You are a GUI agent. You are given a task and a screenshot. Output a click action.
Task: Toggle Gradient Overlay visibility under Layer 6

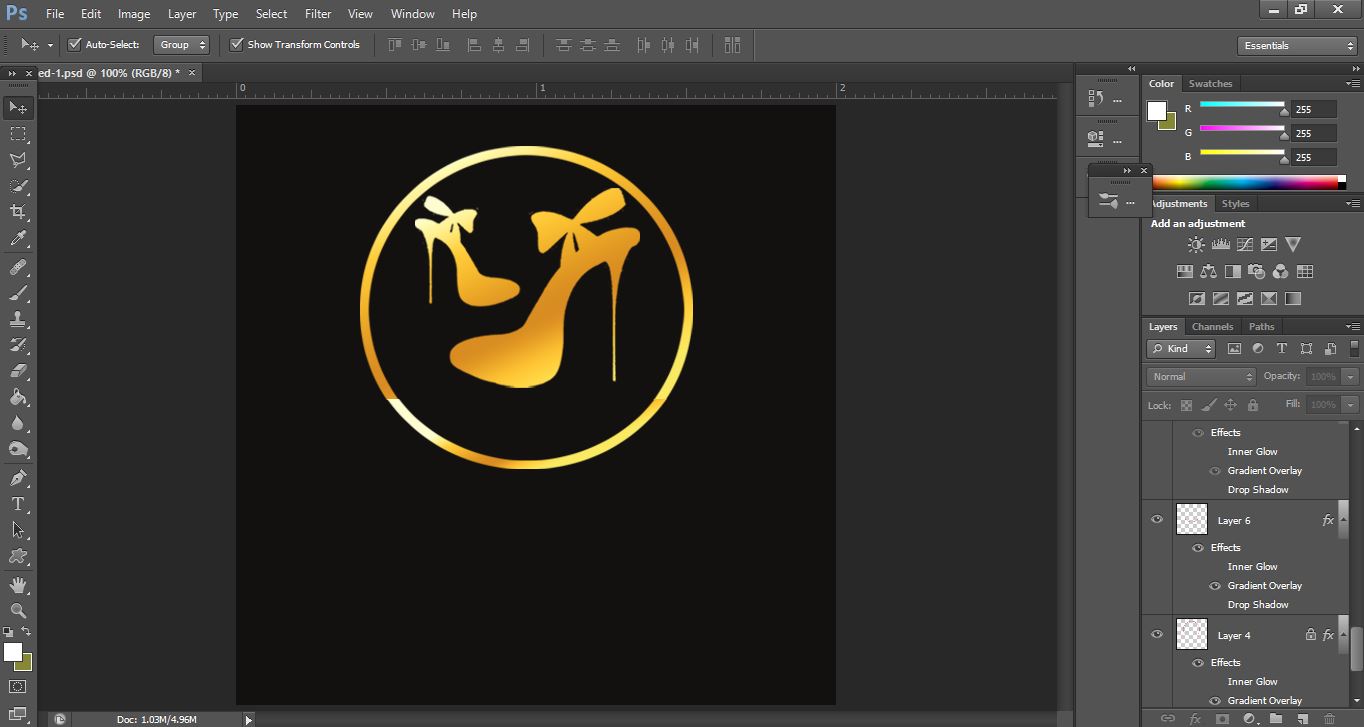point(1215,586)
